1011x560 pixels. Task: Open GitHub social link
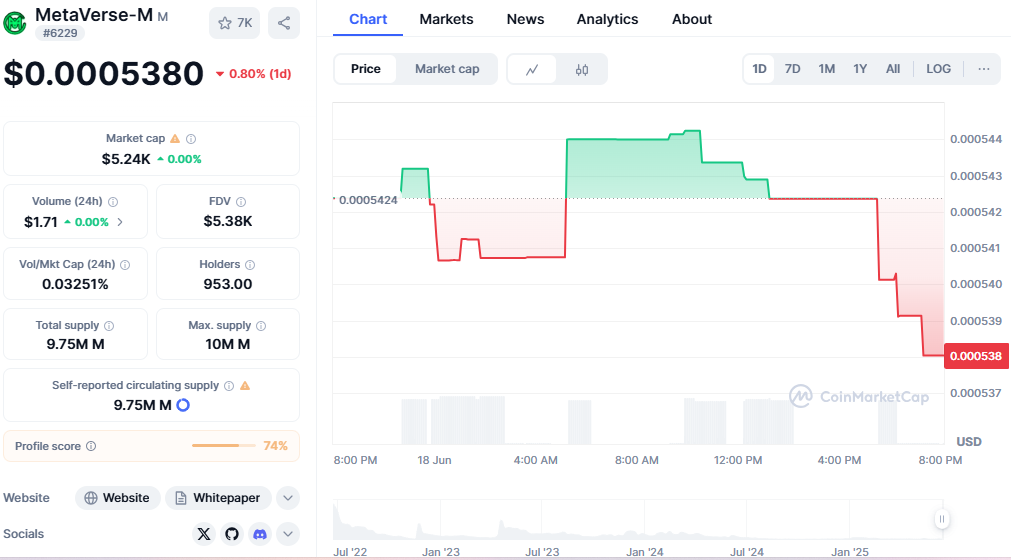click(x=232, y=534)
